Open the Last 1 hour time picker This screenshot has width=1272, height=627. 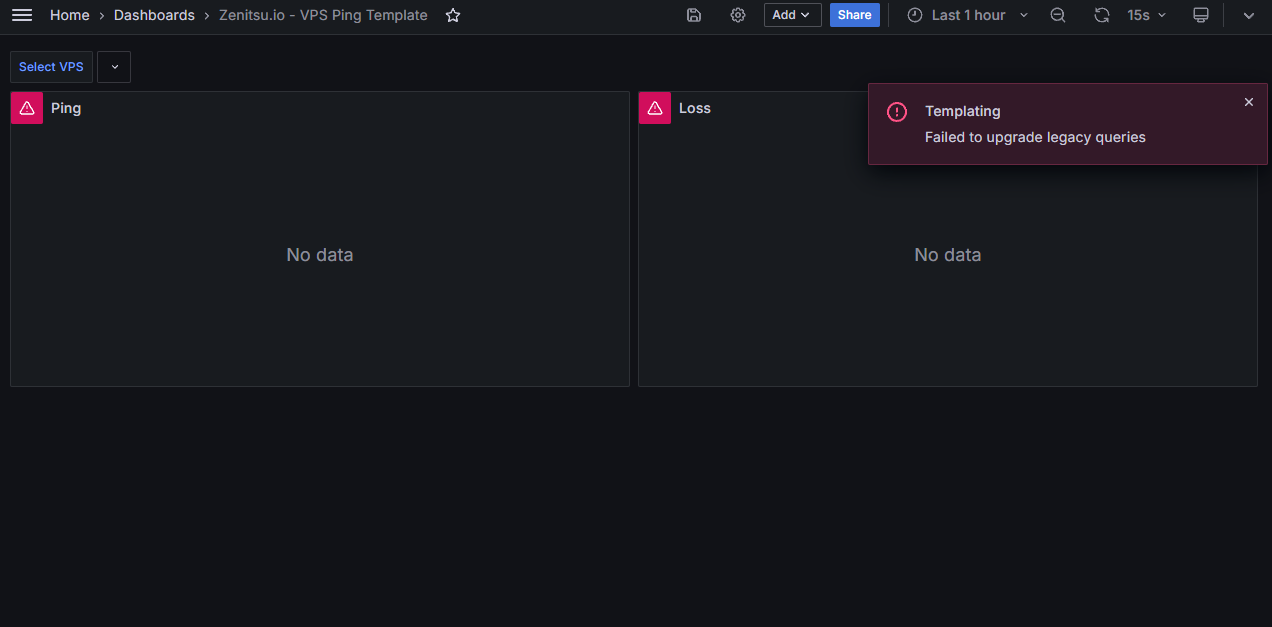(x=968, y=15)
